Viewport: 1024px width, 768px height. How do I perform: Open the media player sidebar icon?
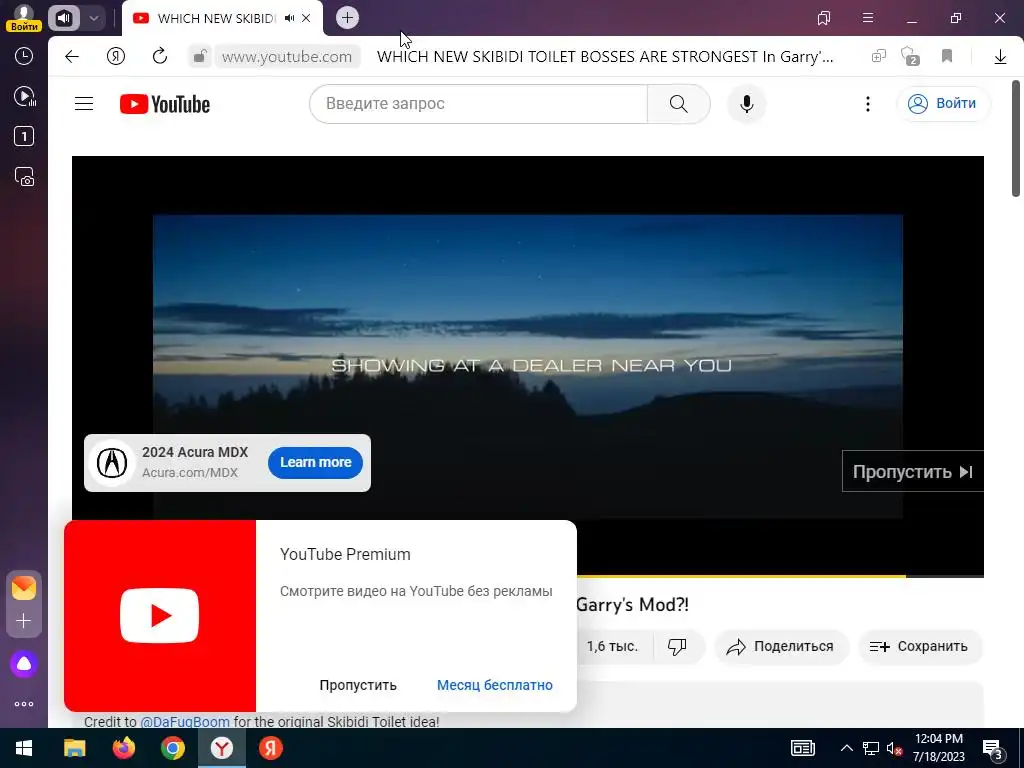[24, 97]
